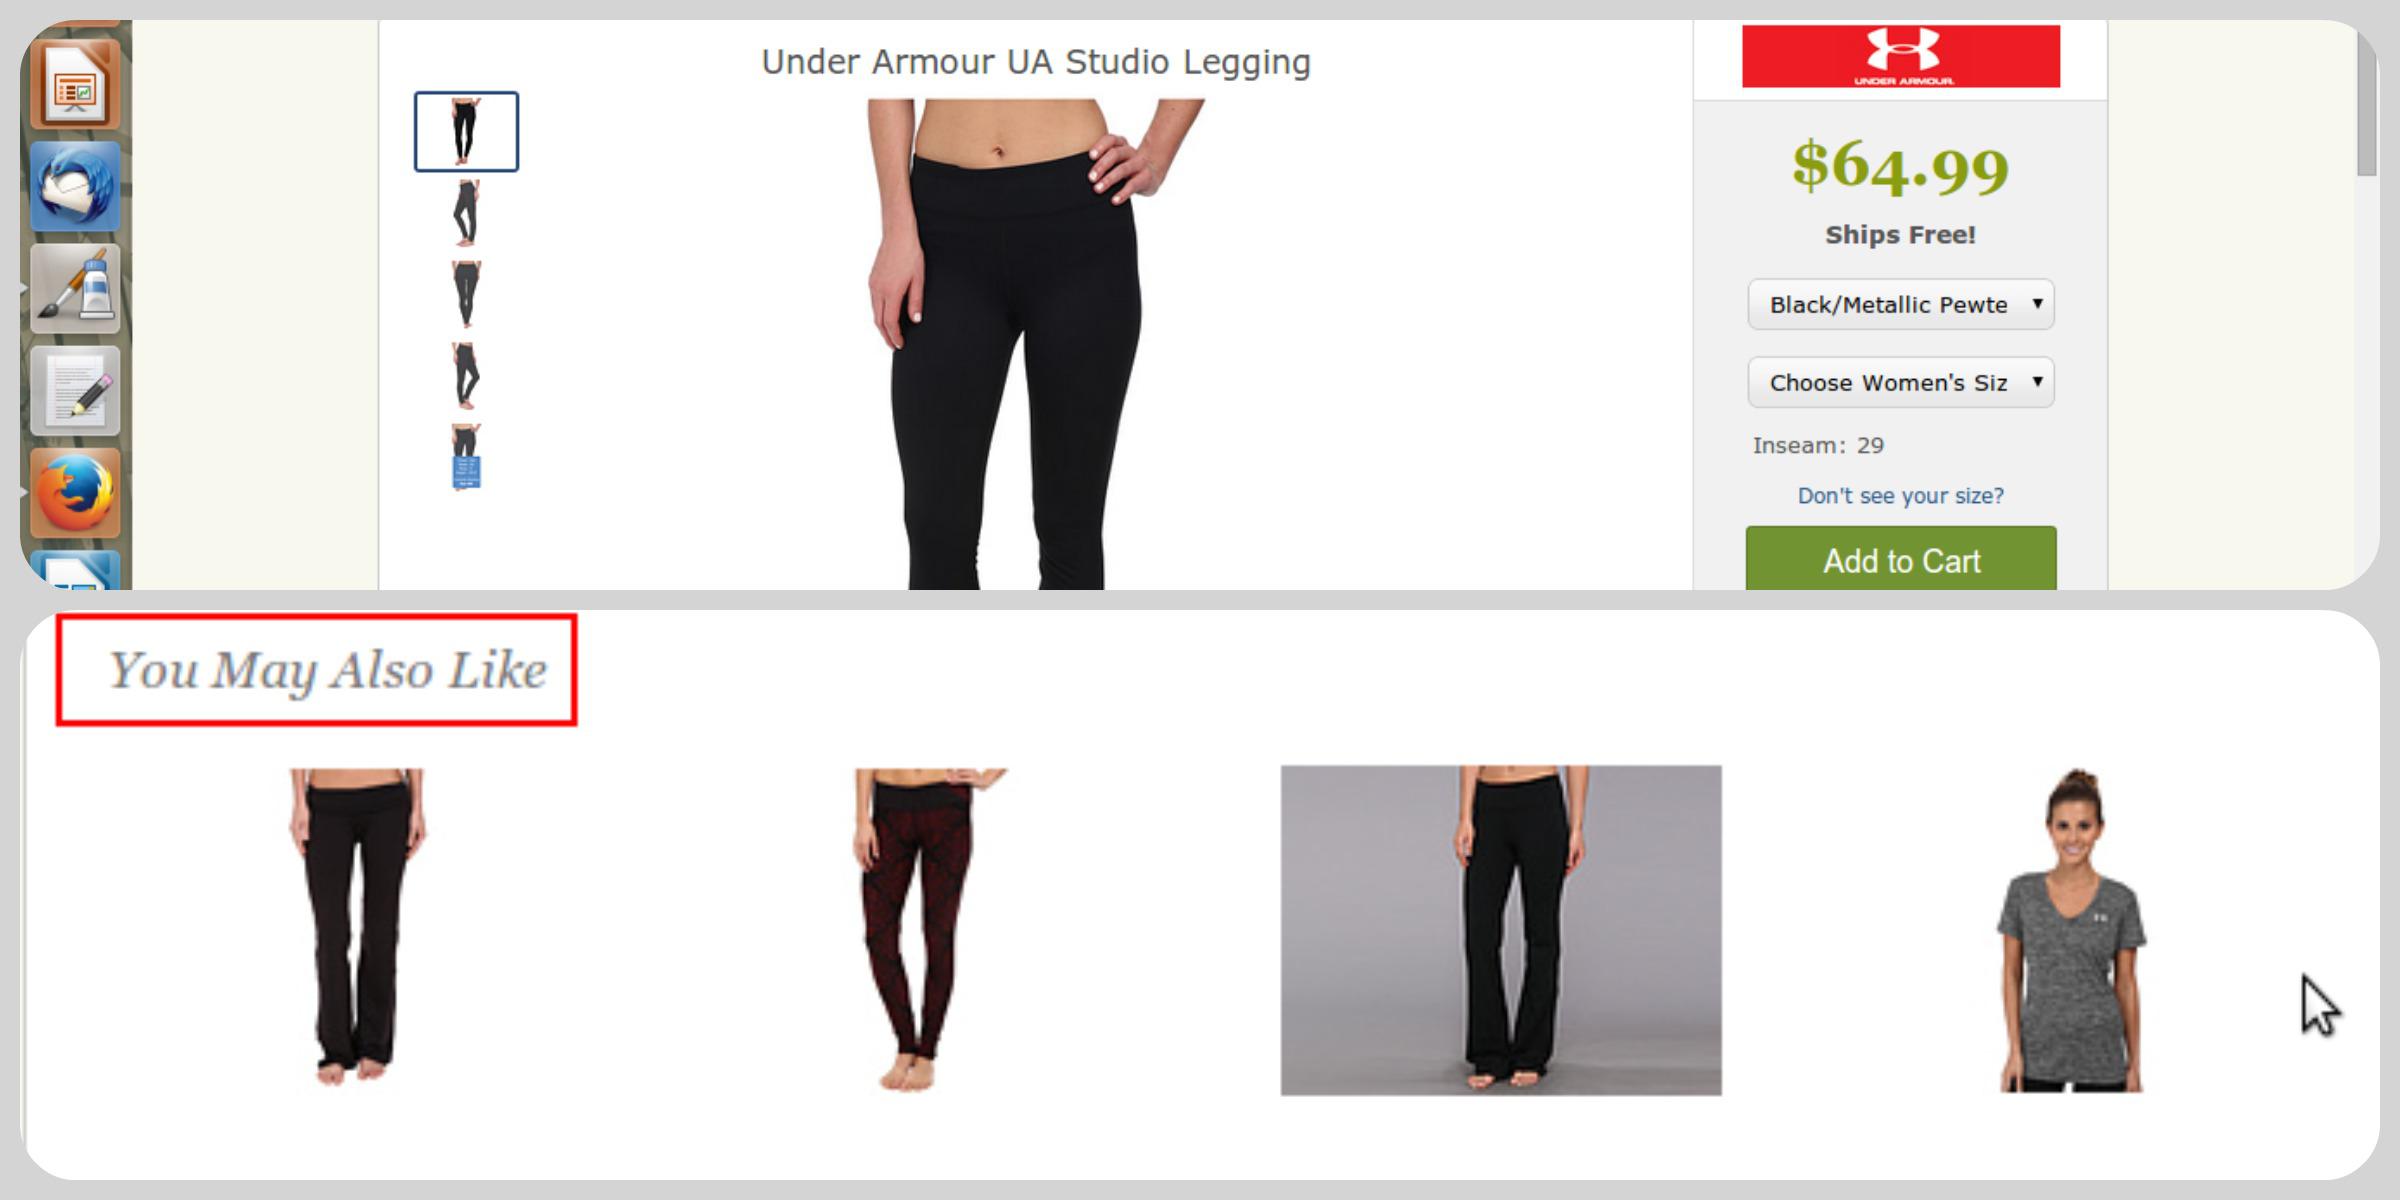Follow the Don't see your size? link

pyautogui.click(x=1900, y=496)
